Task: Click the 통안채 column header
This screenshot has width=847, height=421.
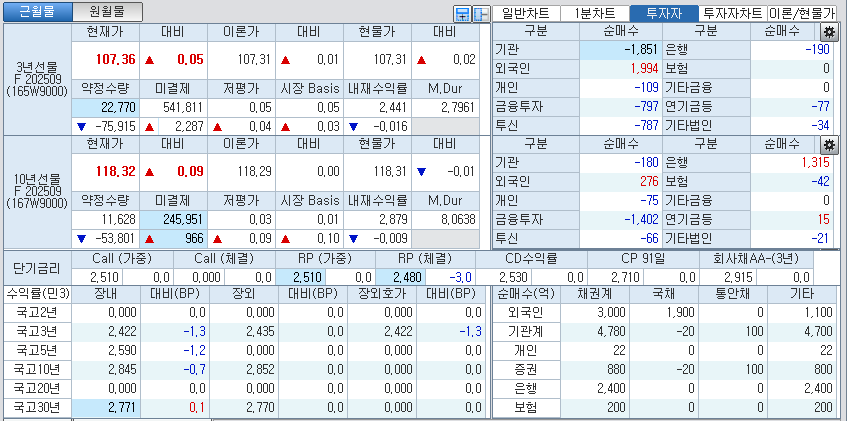Action: [x=732, y=295]
